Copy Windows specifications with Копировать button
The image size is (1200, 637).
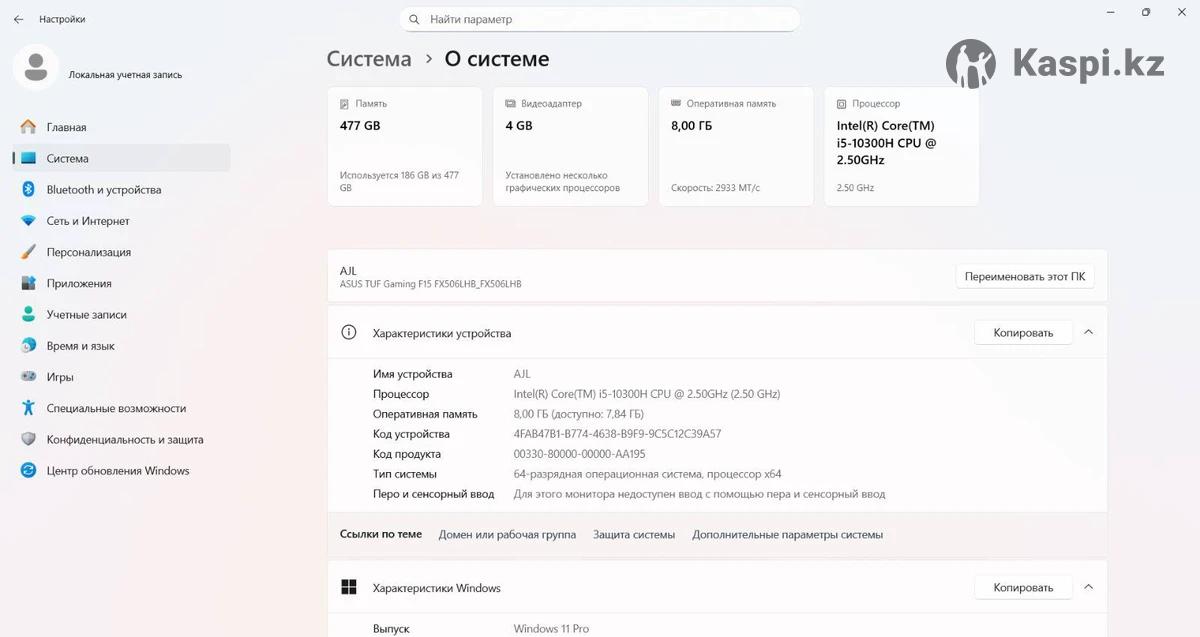coord(1023,588)
